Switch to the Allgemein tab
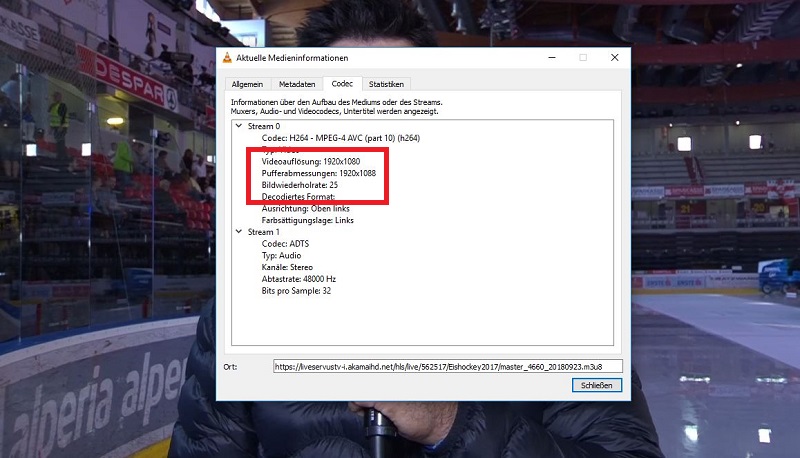This screenshot has width=800, height=458. 246,84
